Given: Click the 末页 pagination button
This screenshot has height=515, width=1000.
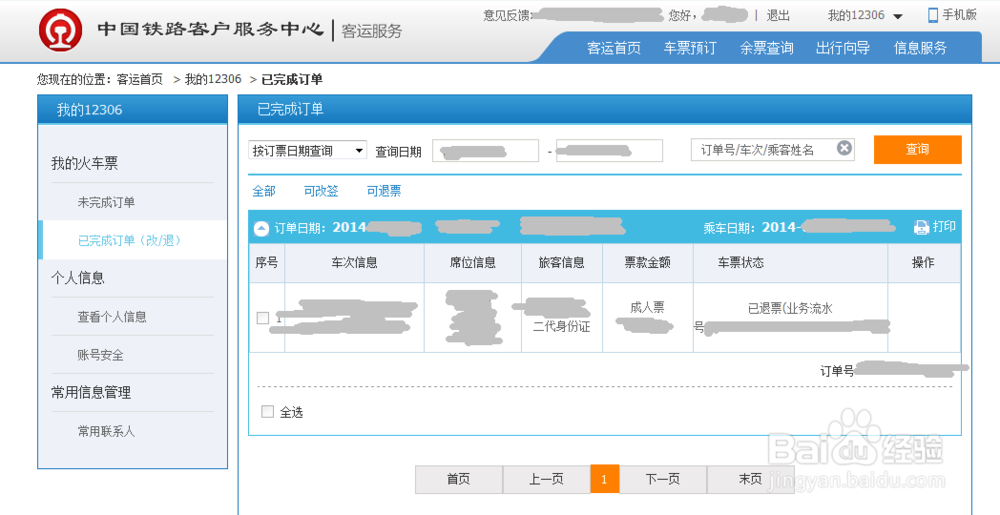Looking at the screenshot, I should coord(751,479).
